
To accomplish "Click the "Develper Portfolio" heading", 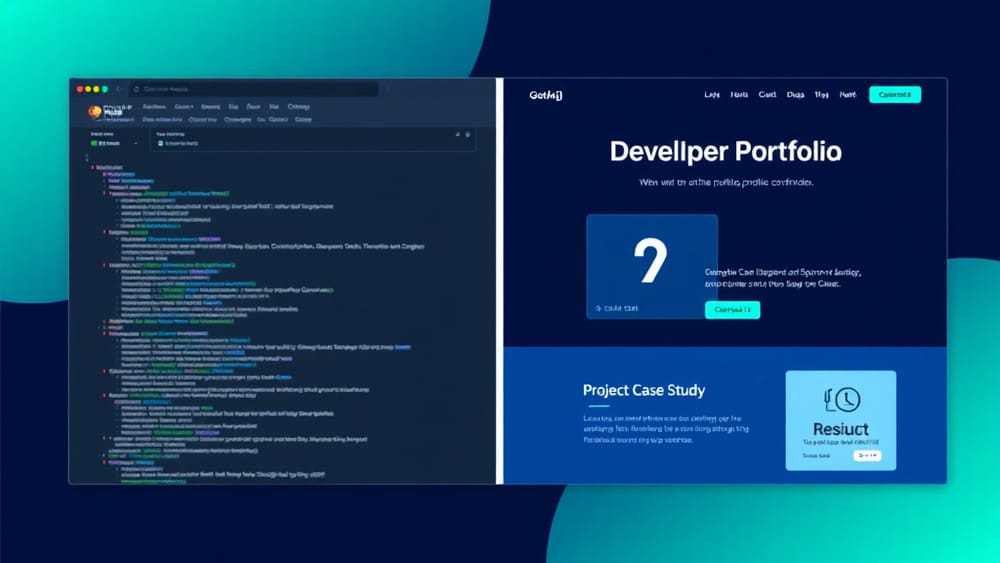I will click(x=725, y=152).
